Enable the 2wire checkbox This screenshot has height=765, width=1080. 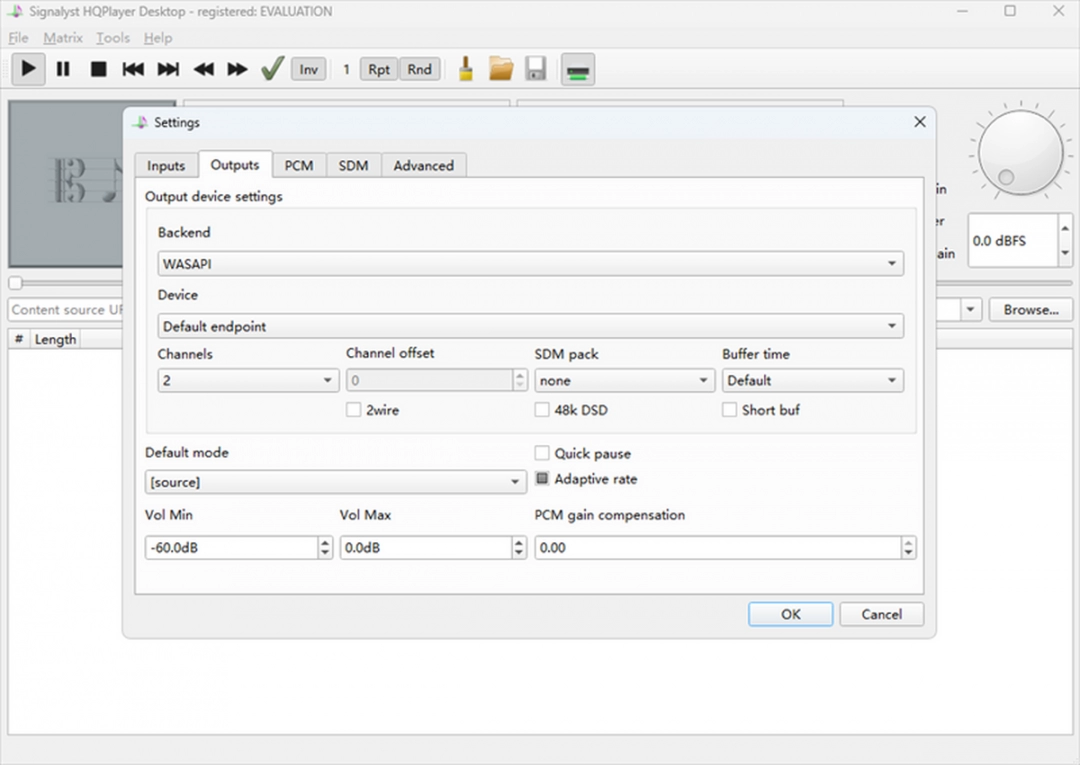(353, 410)
